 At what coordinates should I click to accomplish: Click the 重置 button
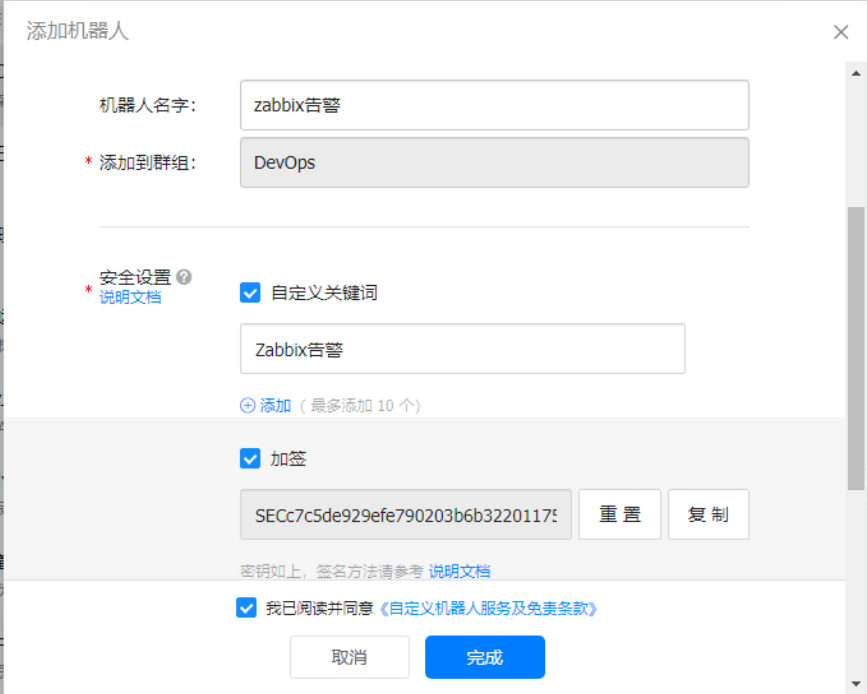619,514
